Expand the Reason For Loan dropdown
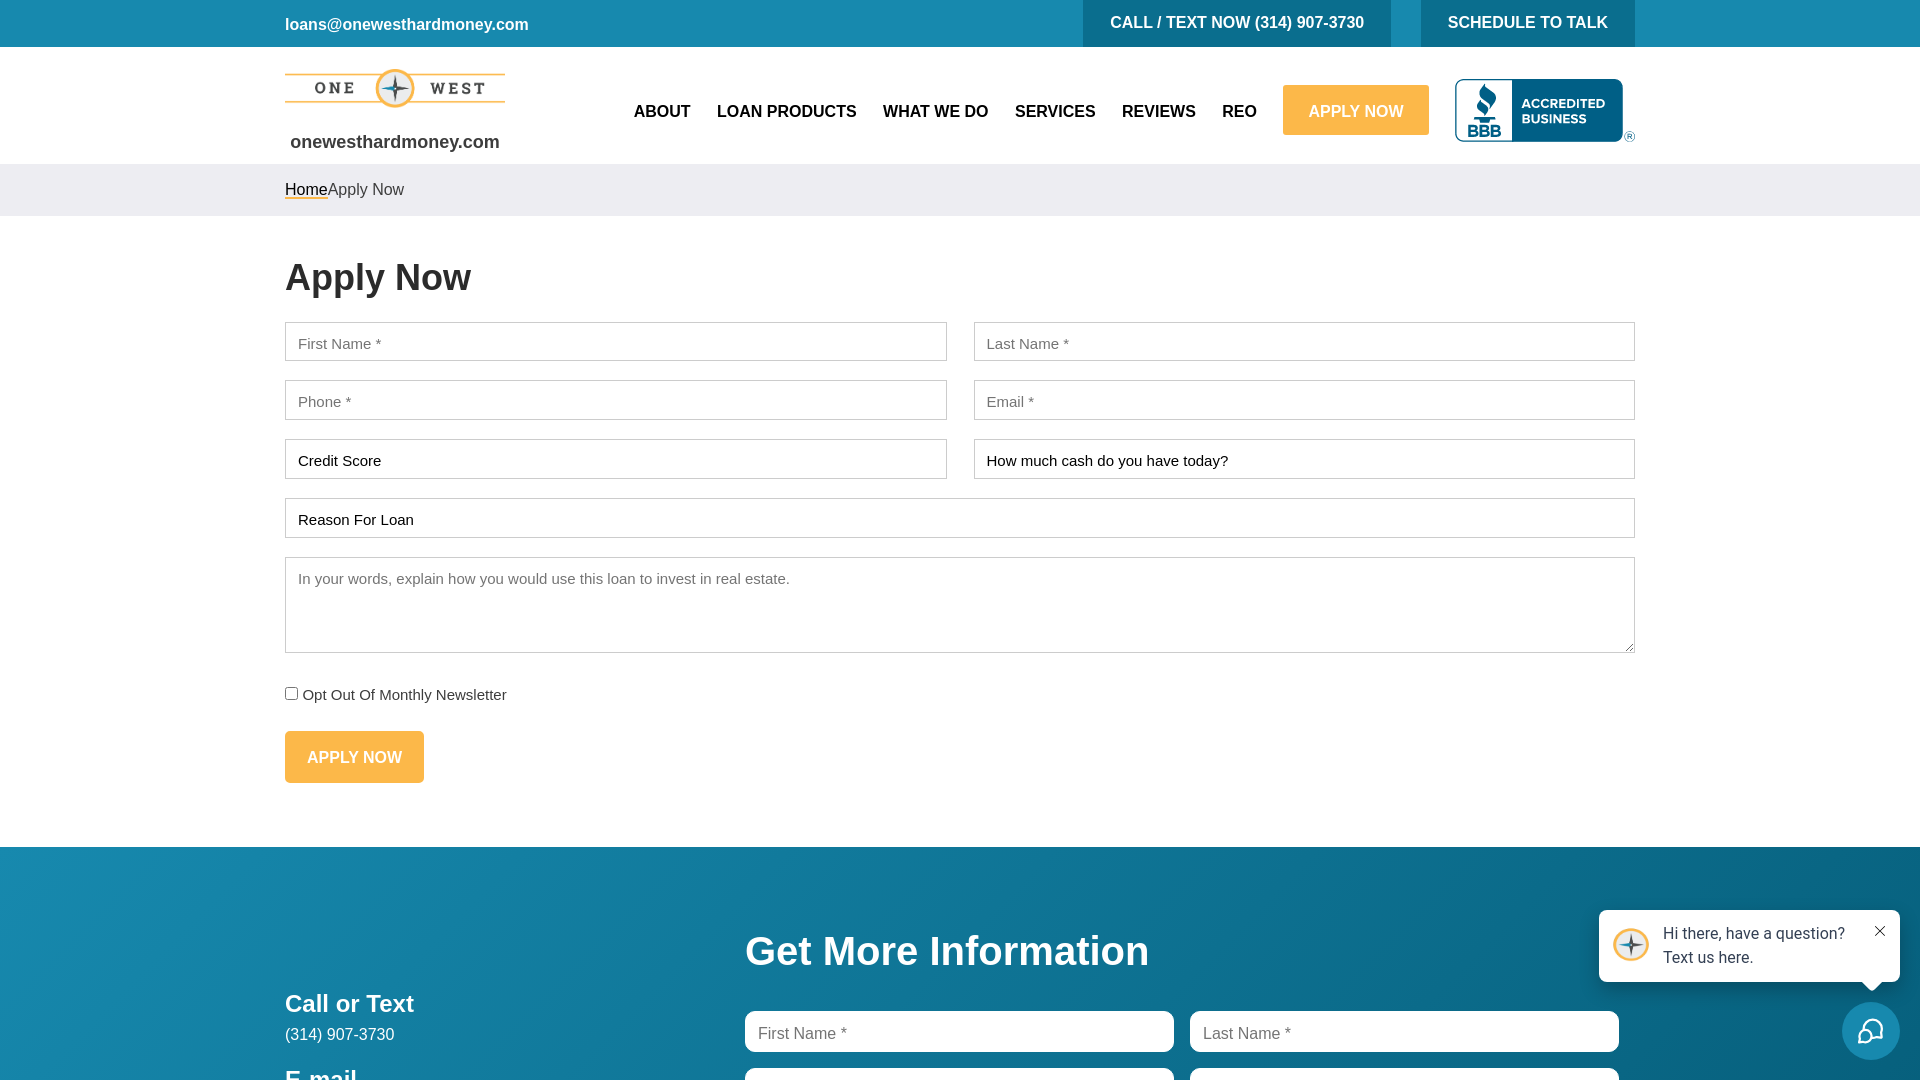This screenshot has width=1920, height=1080. tap(960, 519)
